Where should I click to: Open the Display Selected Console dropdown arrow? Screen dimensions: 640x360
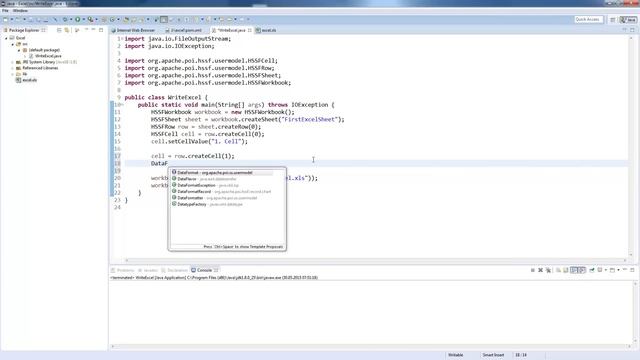(606, 270)
